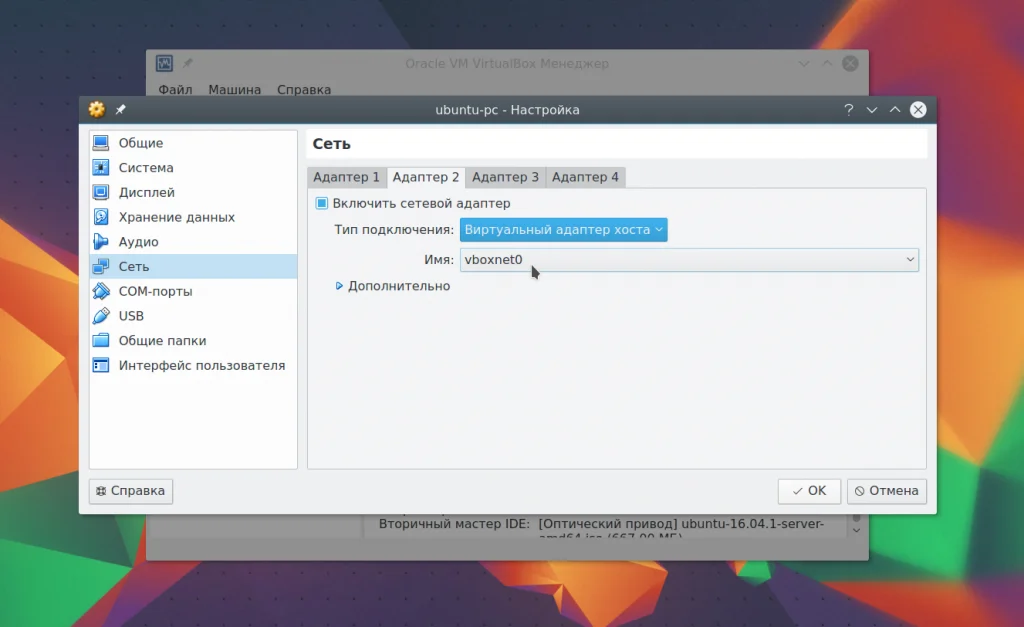
Task: Click the question mark help icon in title bar
Action: point(848,110)
